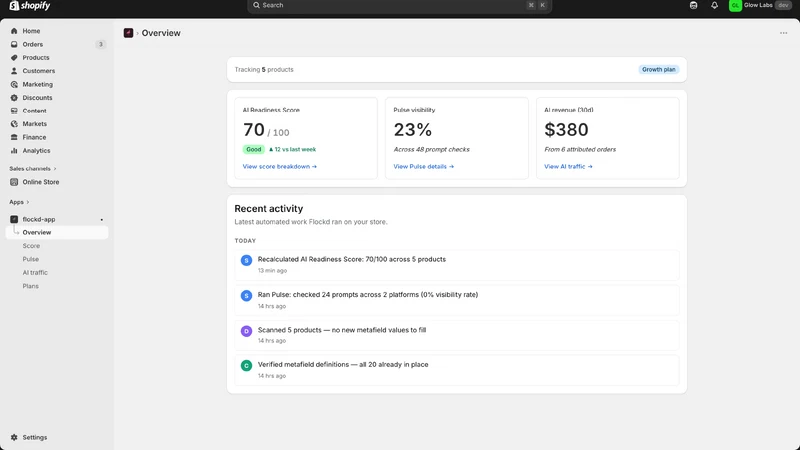The height and width of the screenshot is (450, 800).
Task: Click flockd app icon in breadcrumb
Action: (x=128, y=33)
